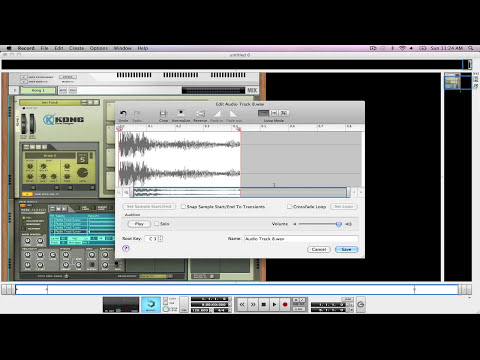Enable the Crossfade Loop checkbox

(290, 207)
